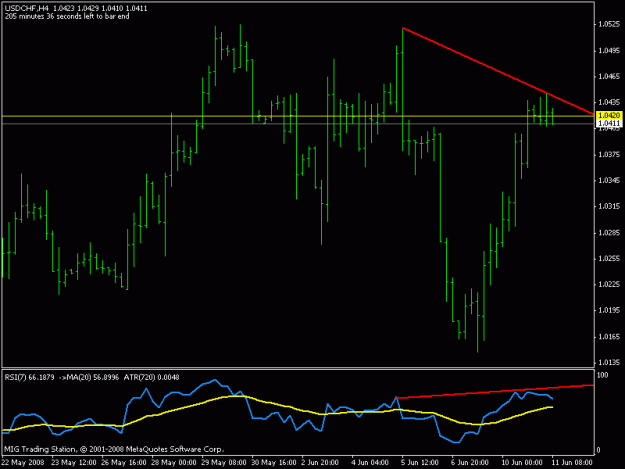The image size is (625, 469).
Task: Click the 1.0465 price axis label
Action: [609, 76]
